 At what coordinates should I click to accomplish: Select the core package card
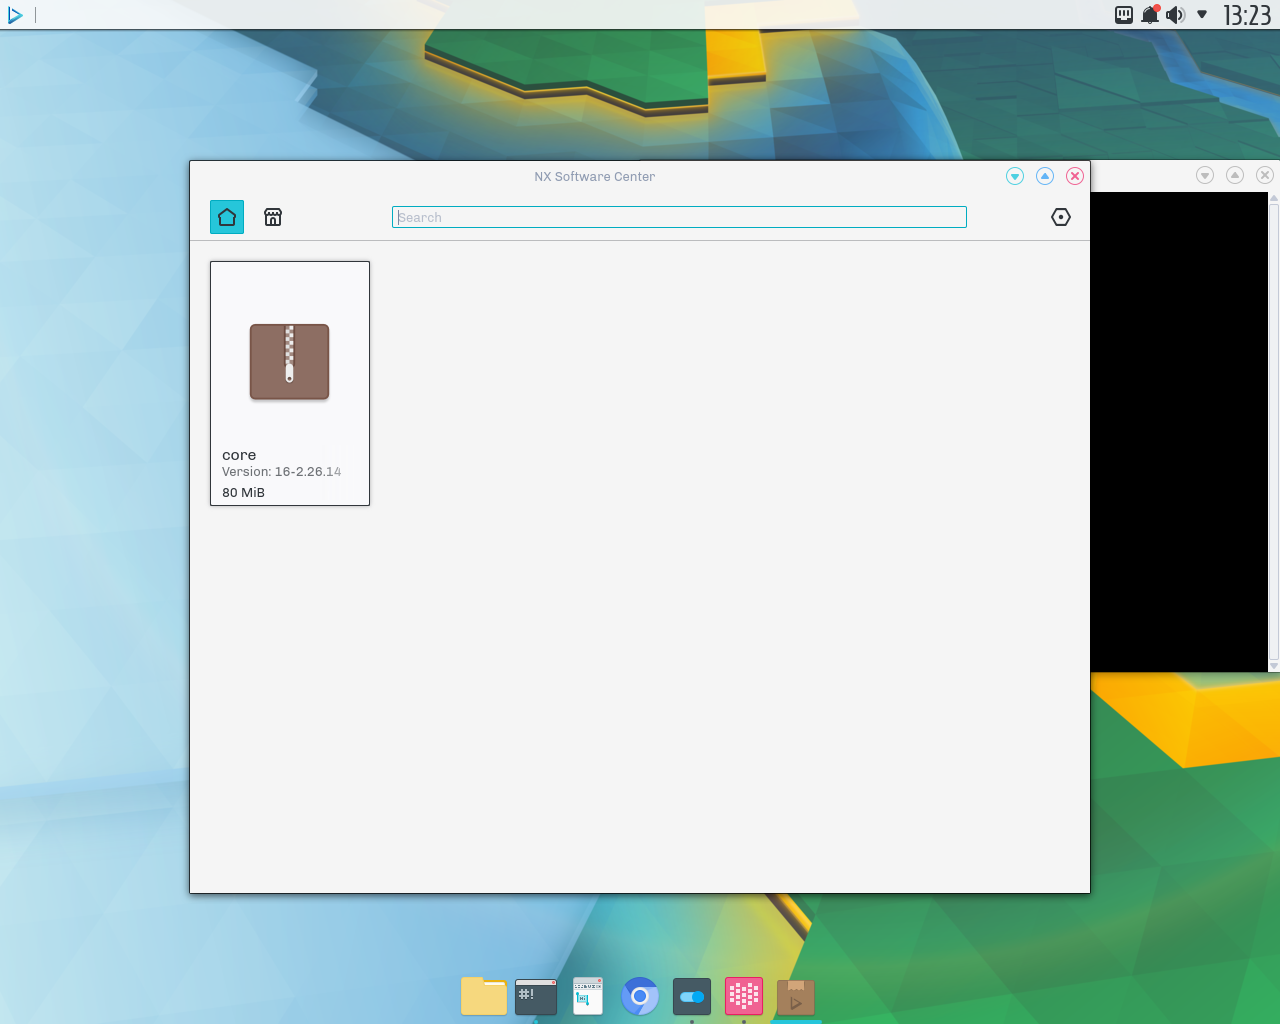click(x=290, y=383)
